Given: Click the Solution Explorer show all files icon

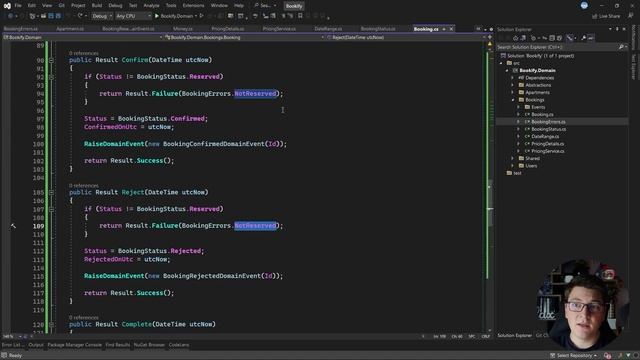Looking at the screenshot, I should click(x=559, y=38).
